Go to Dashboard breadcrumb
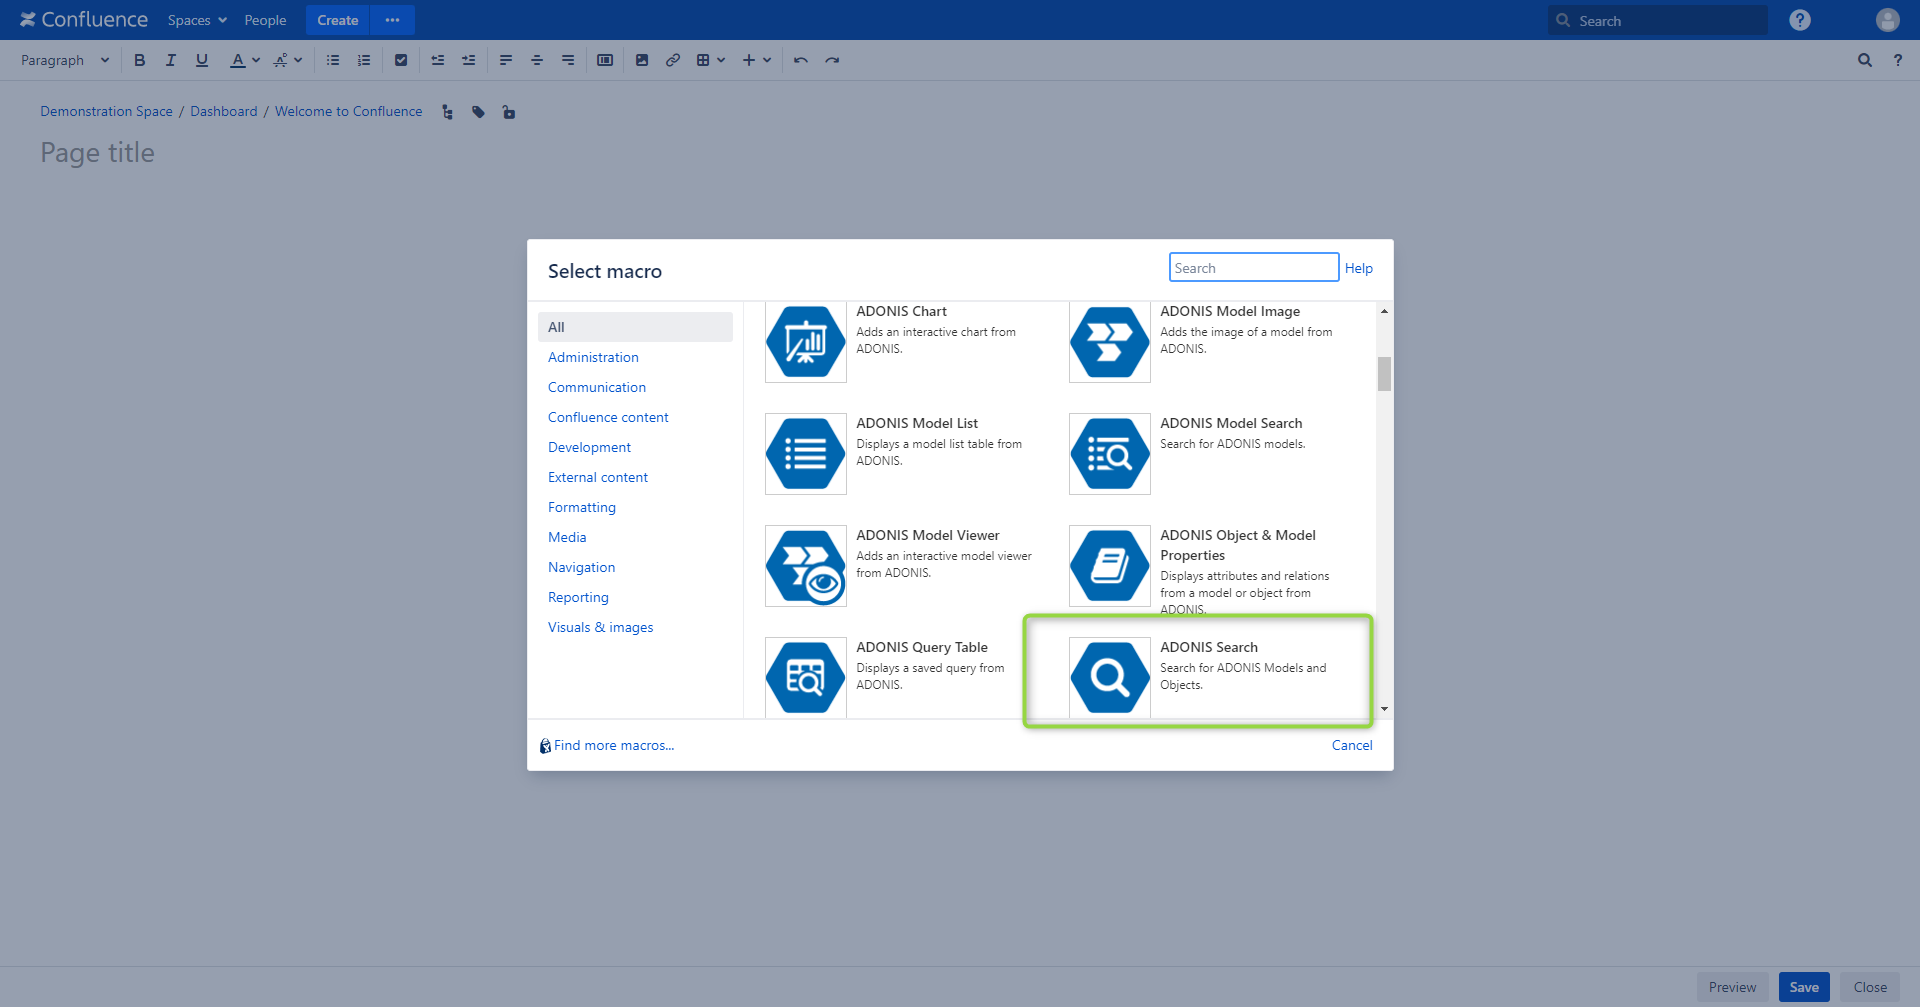This screenshot has height=1007, width=1920. (224, 111)
